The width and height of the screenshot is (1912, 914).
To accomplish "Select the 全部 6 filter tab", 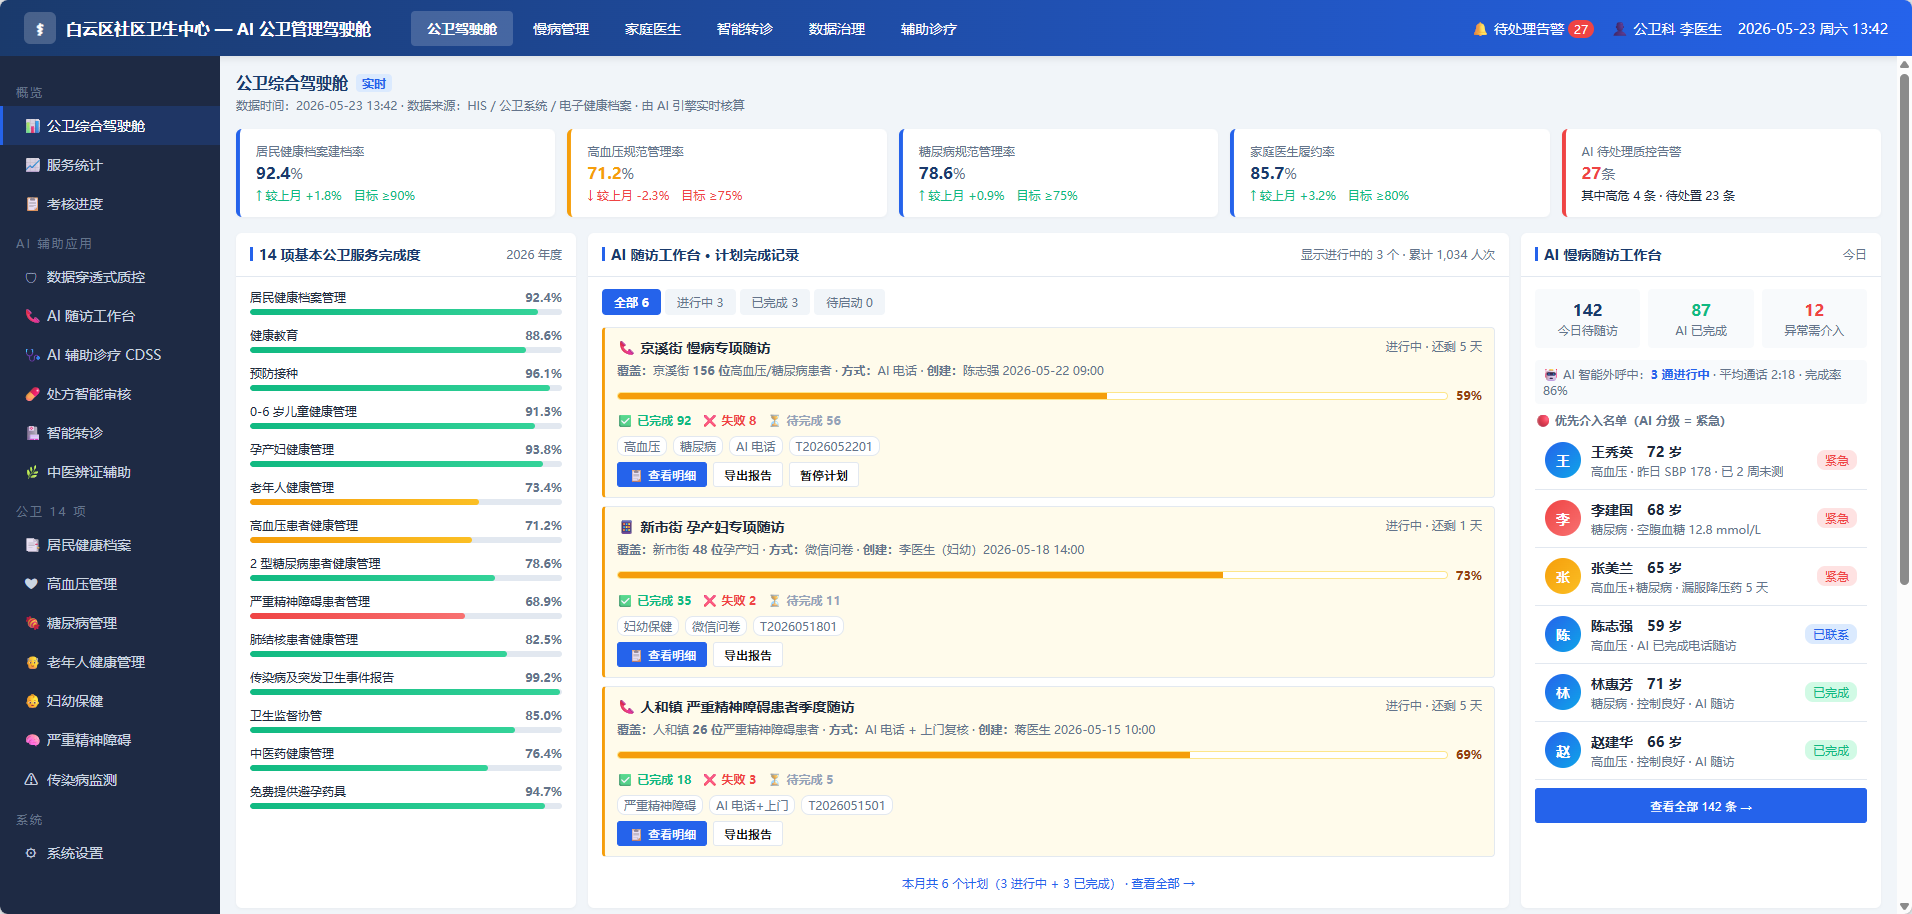I will pyautogui.click(x=631, y=302).
